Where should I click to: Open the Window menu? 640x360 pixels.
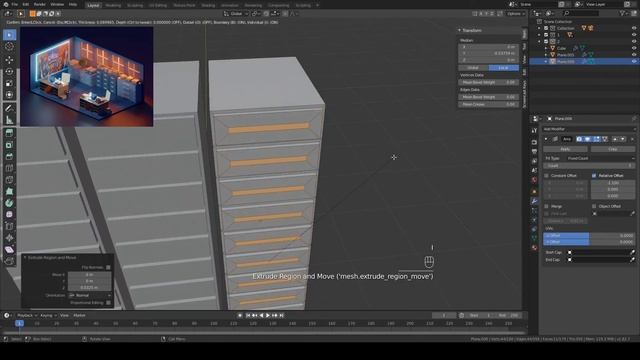(x=57, y=4)
